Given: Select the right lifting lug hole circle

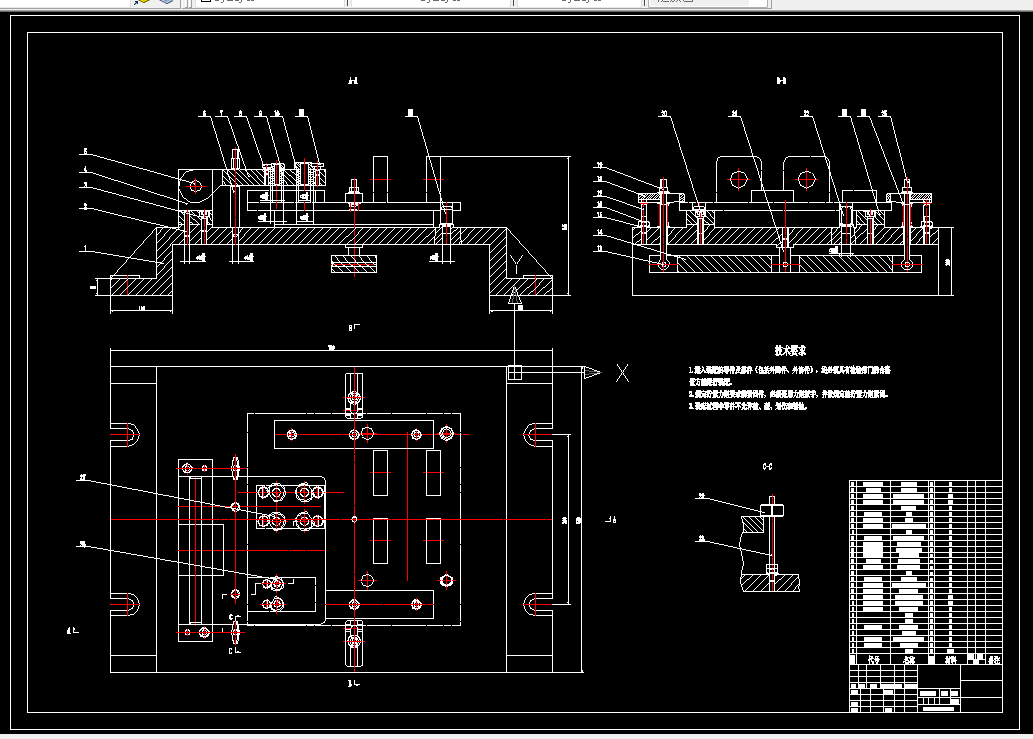Looking at the screenshot, I should tap(806, 179).
